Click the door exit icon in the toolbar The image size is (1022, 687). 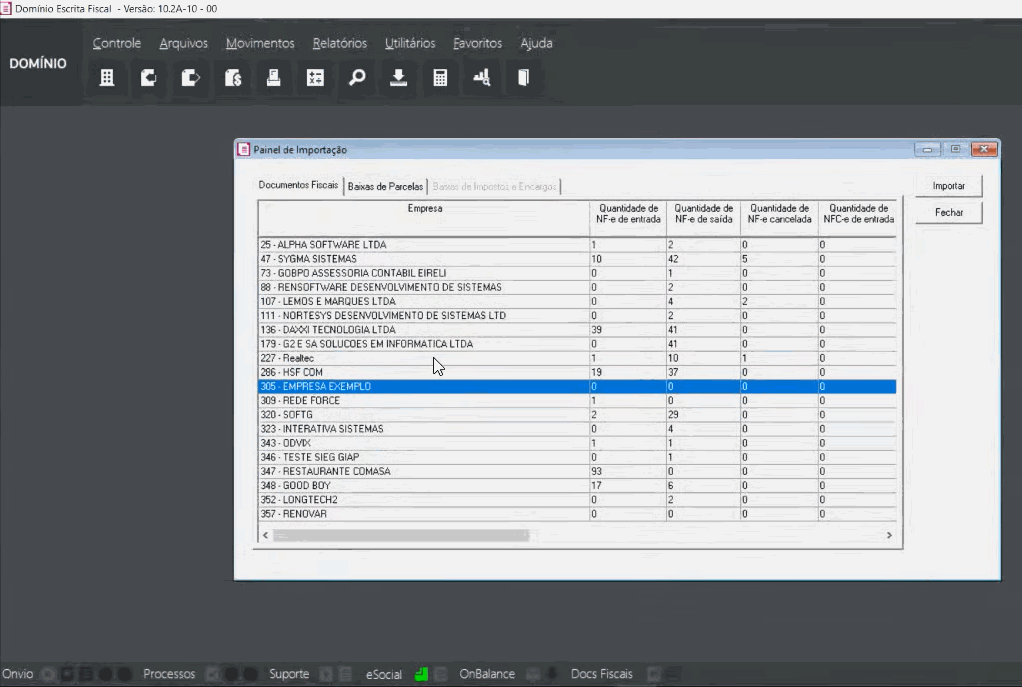(523, 78)
